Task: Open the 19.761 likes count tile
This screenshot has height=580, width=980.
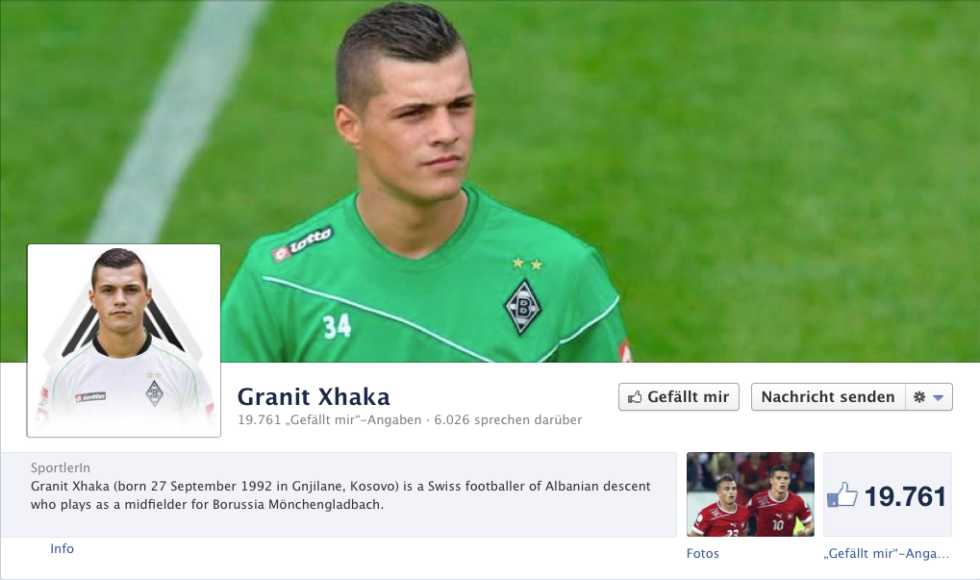Action: click(x=887, y=494)
